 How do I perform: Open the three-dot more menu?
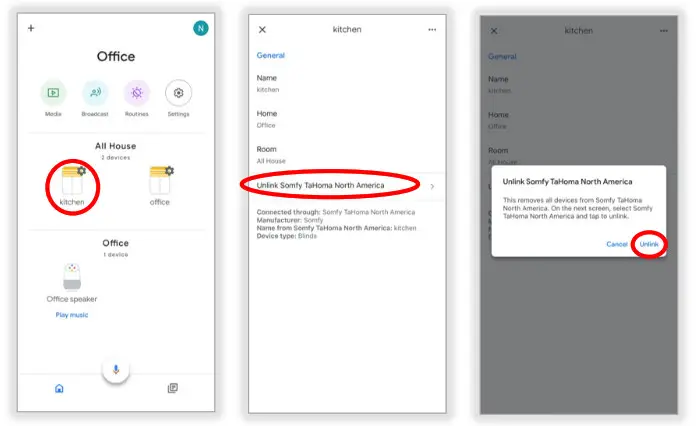click(432, 30)
